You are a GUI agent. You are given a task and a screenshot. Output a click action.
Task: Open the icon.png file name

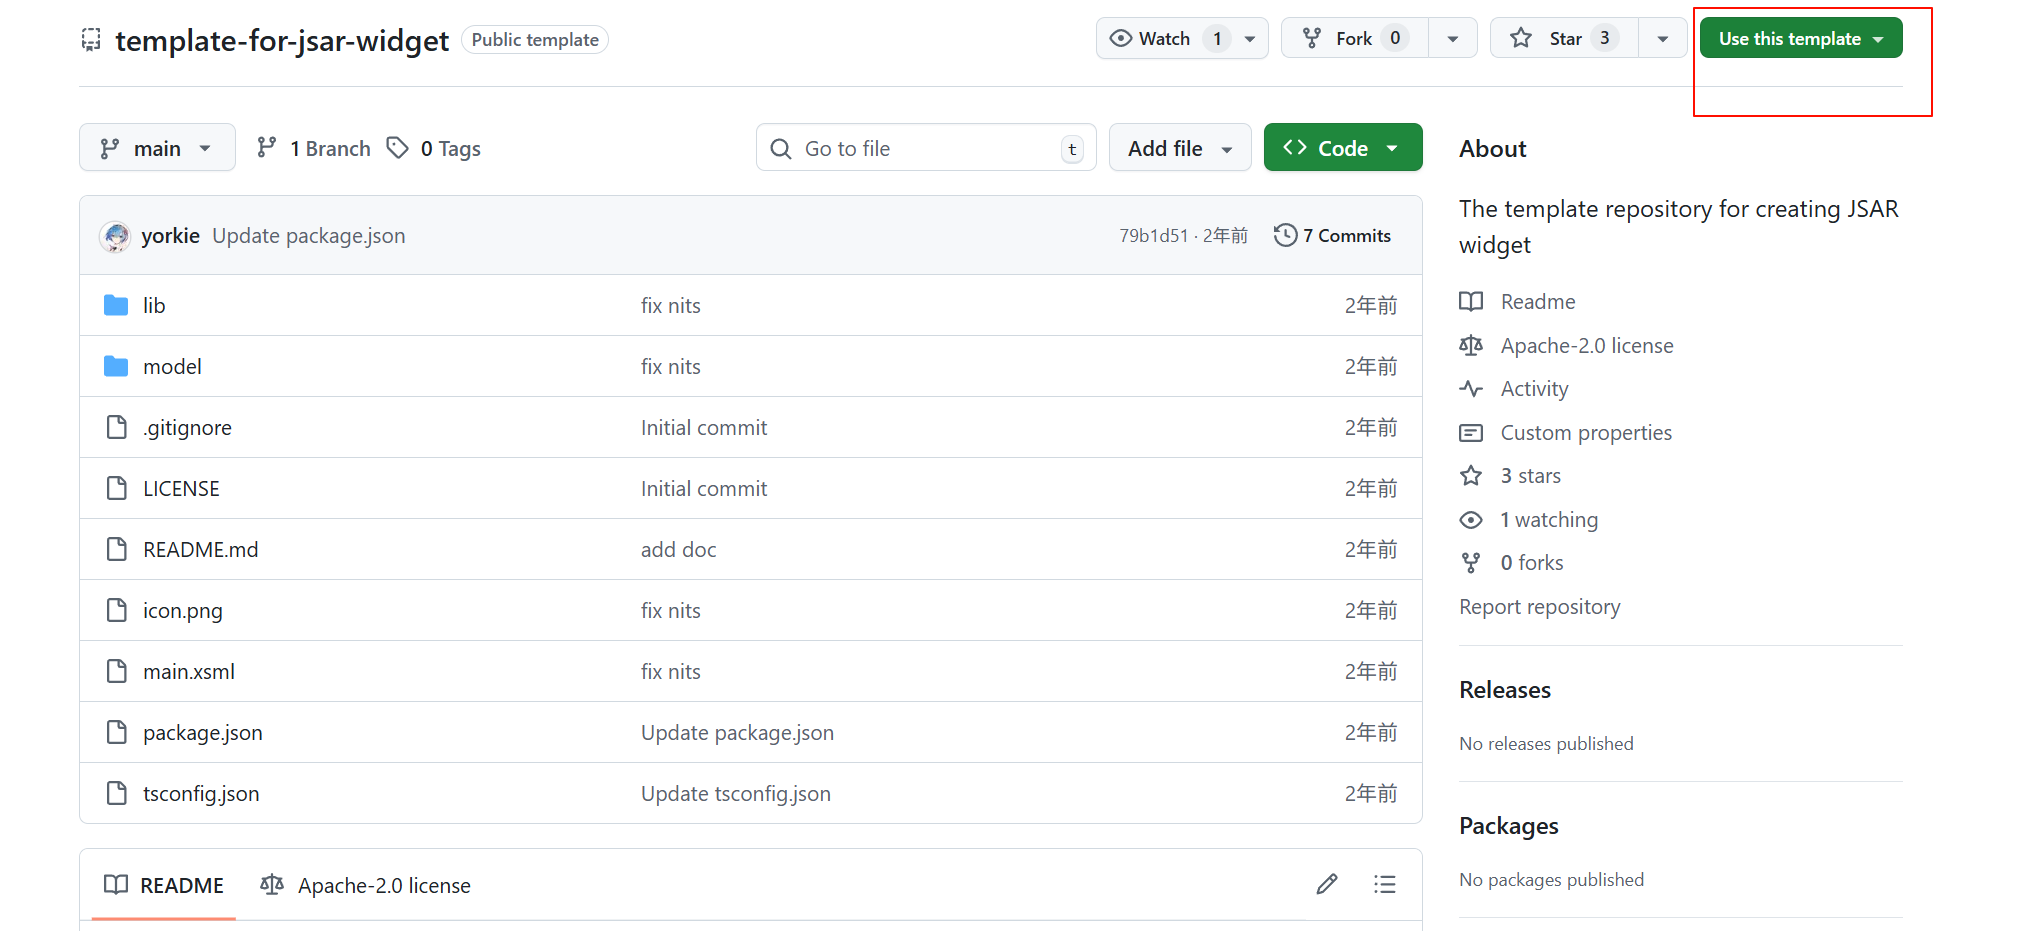pyautogui.click(x=183, y=610)
